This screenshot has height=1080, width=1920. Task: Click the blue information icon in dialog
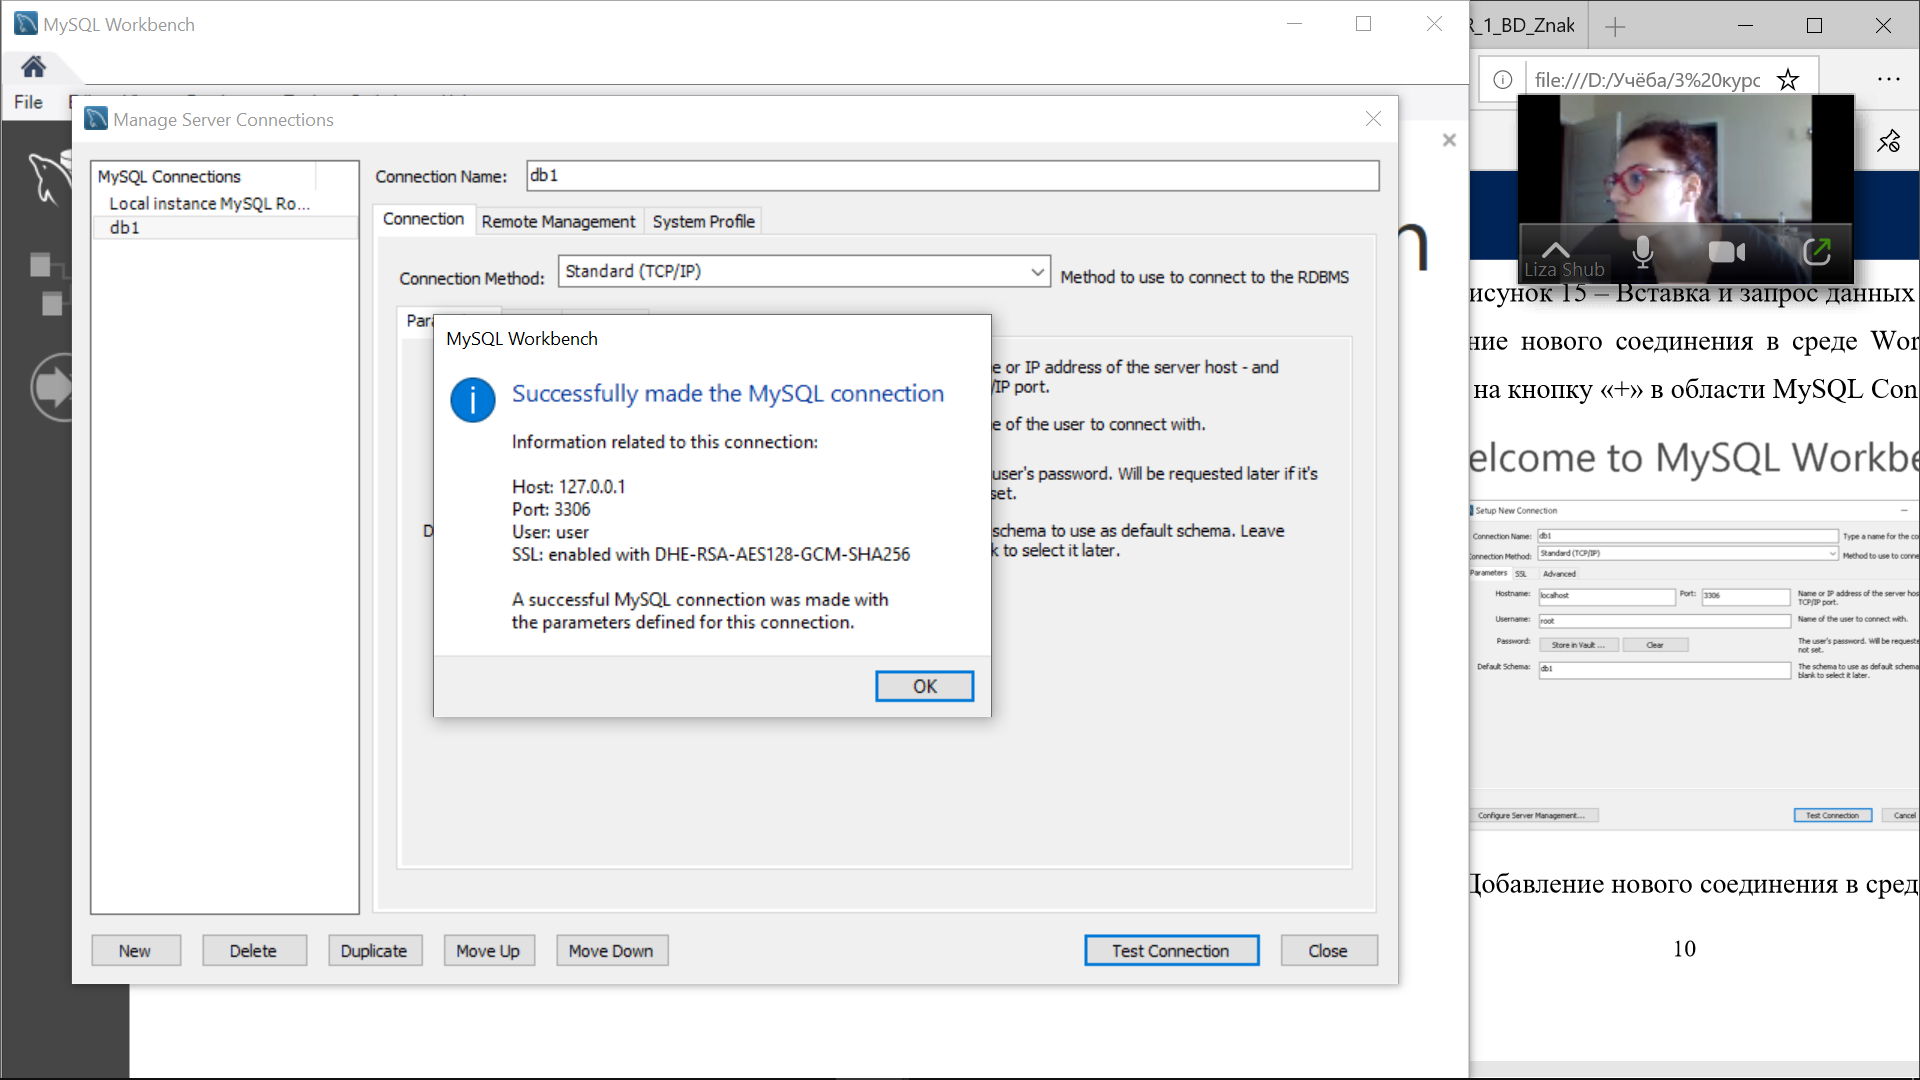point(473,400)
